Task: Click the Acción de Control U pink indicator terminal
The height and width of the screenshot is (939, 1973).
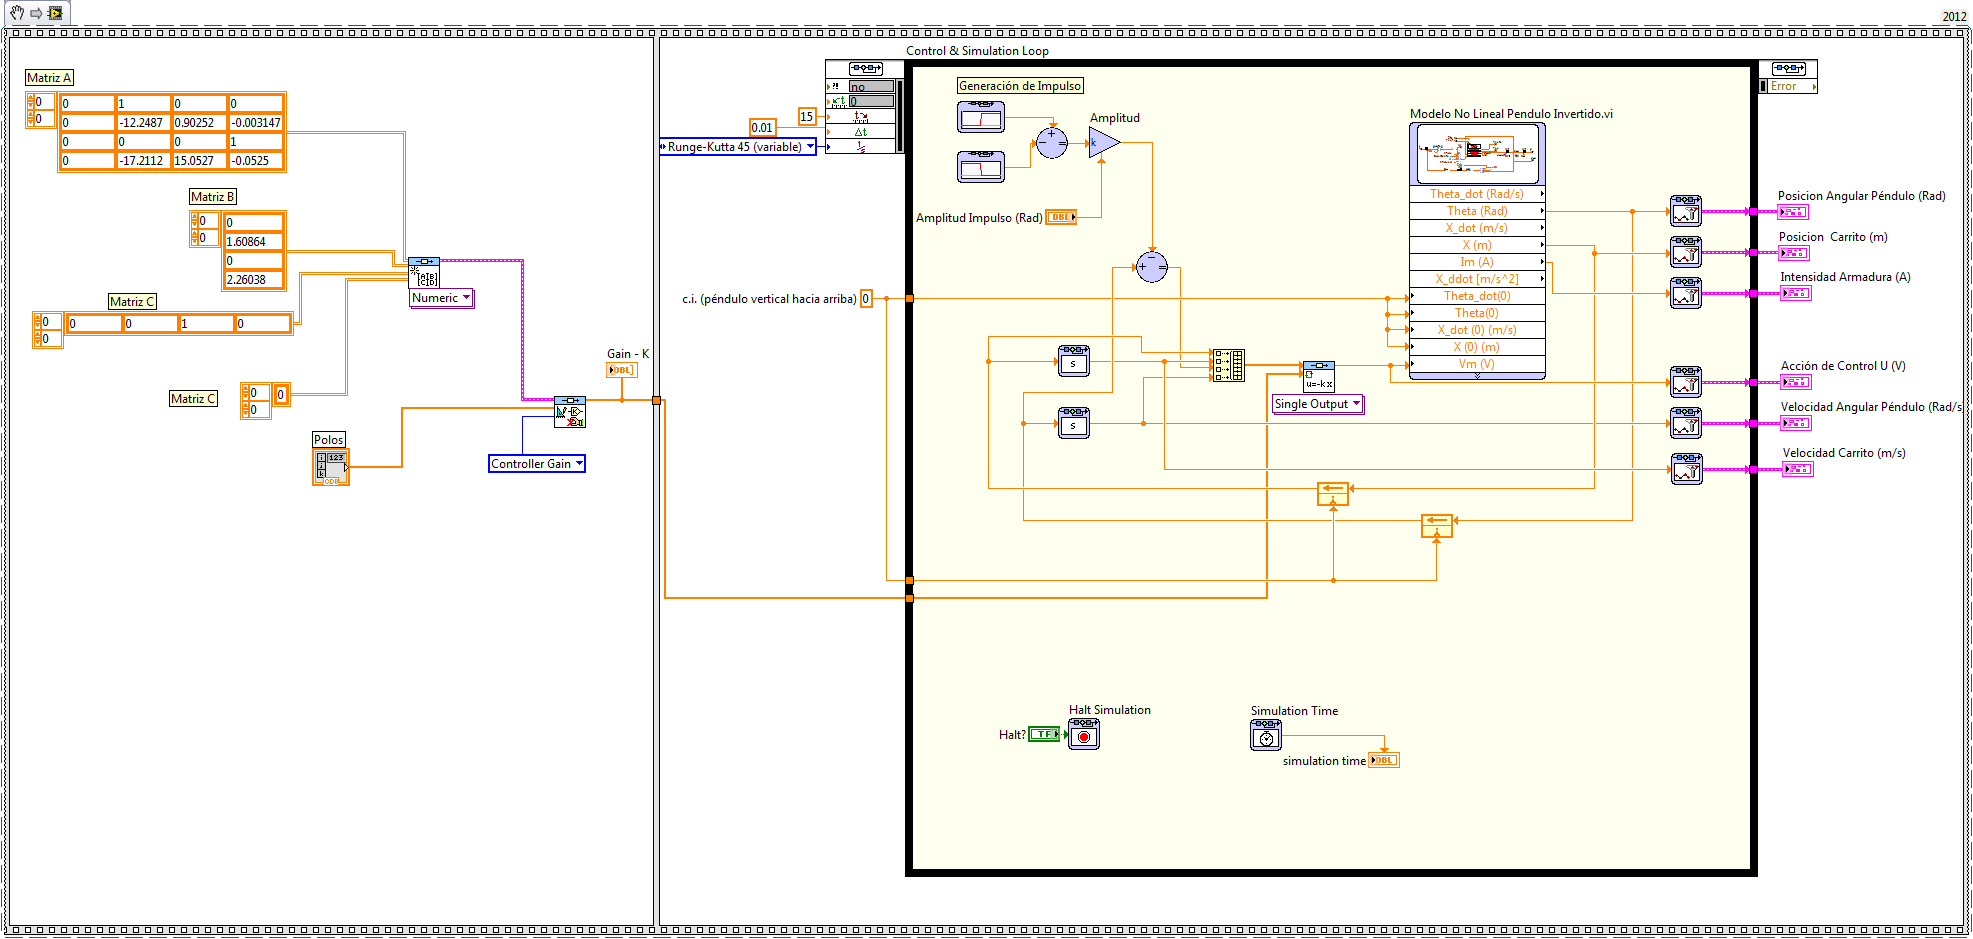Action: tap(1796, 382)
